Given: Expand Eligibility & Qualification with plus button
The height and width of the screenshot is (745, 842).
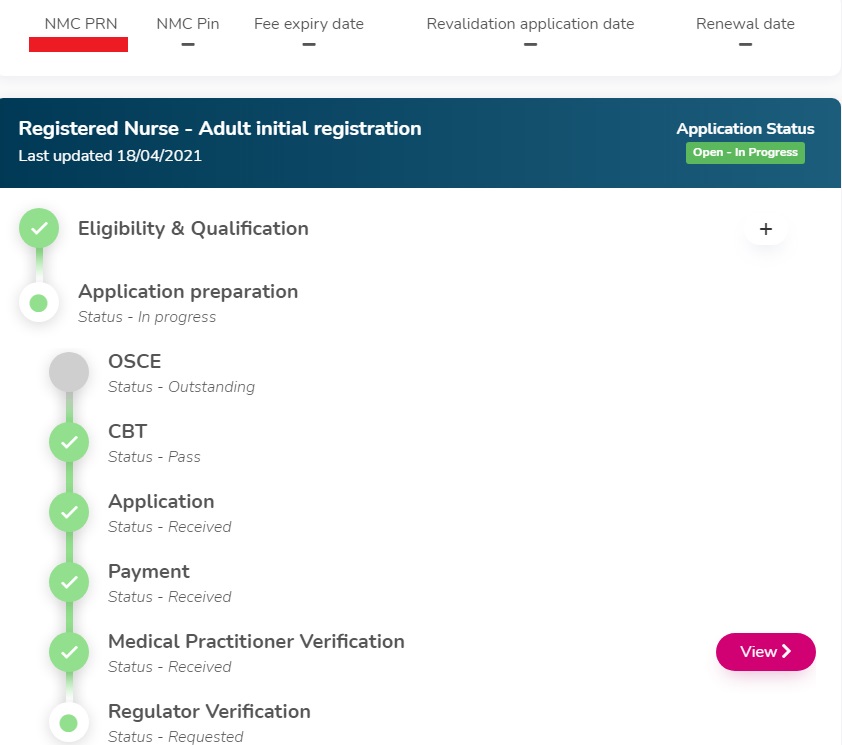Looking at the screenshot, I should (x=766, y=229).
